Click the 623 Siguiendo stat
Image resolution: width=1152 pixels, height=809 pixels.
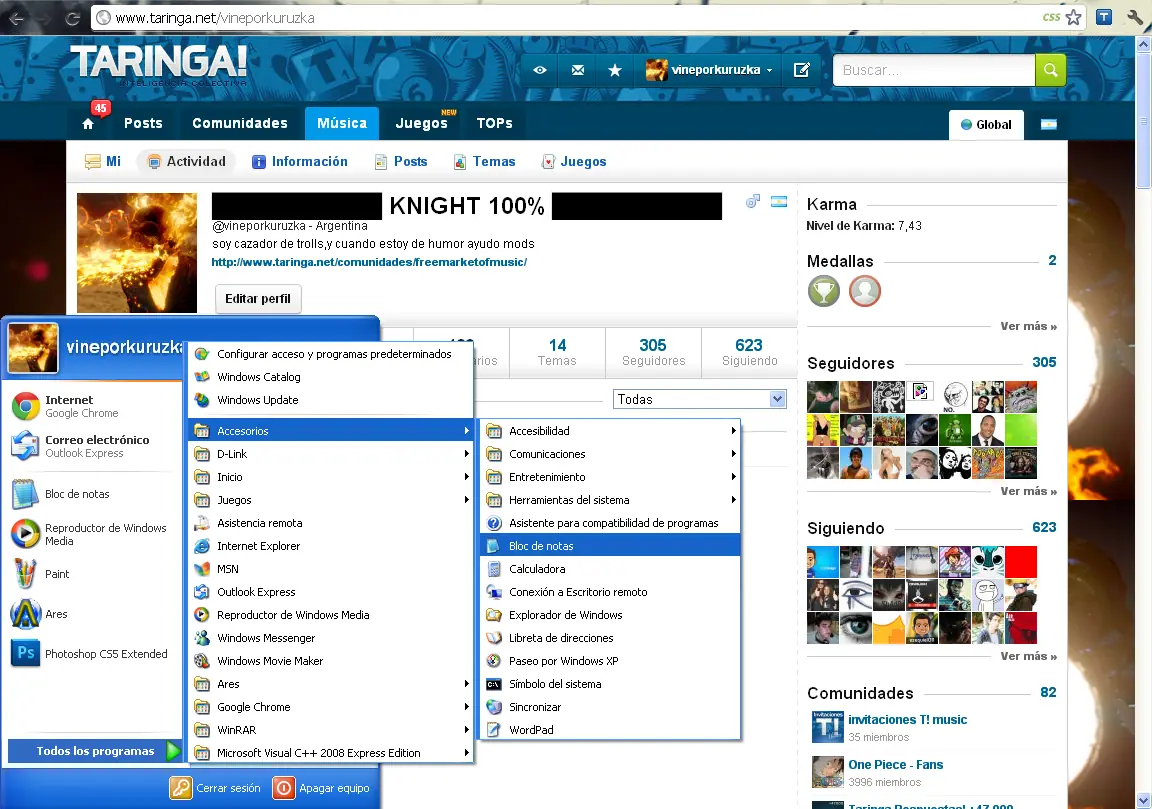tap(749, 352)
